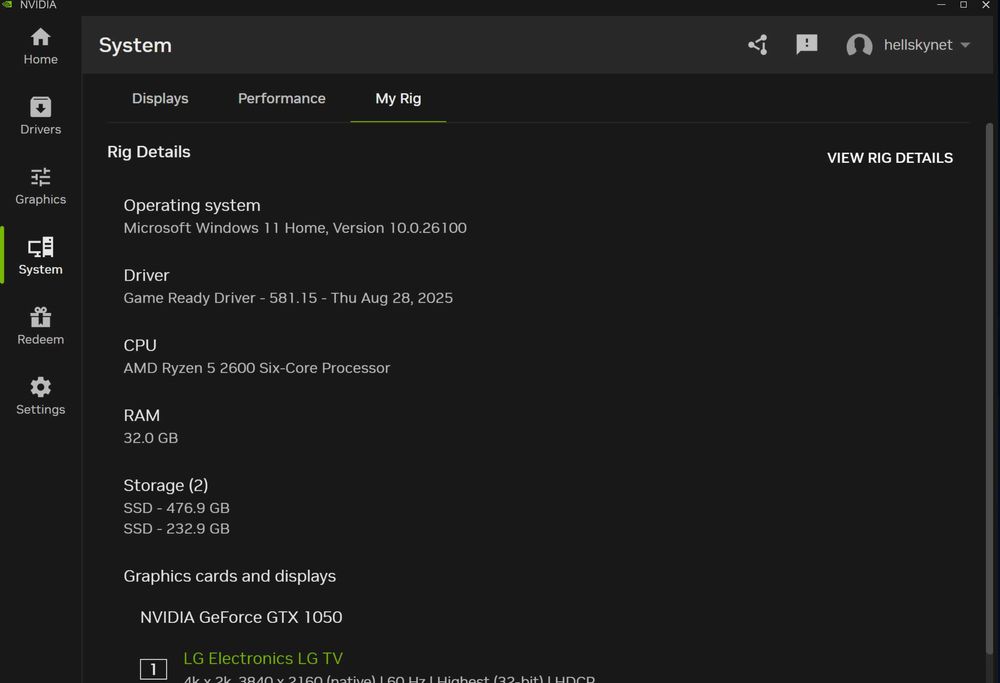Viewport: 1000px width, 683px height.
Task: Open the Graphics settings sidebar item
Action: 40,186
